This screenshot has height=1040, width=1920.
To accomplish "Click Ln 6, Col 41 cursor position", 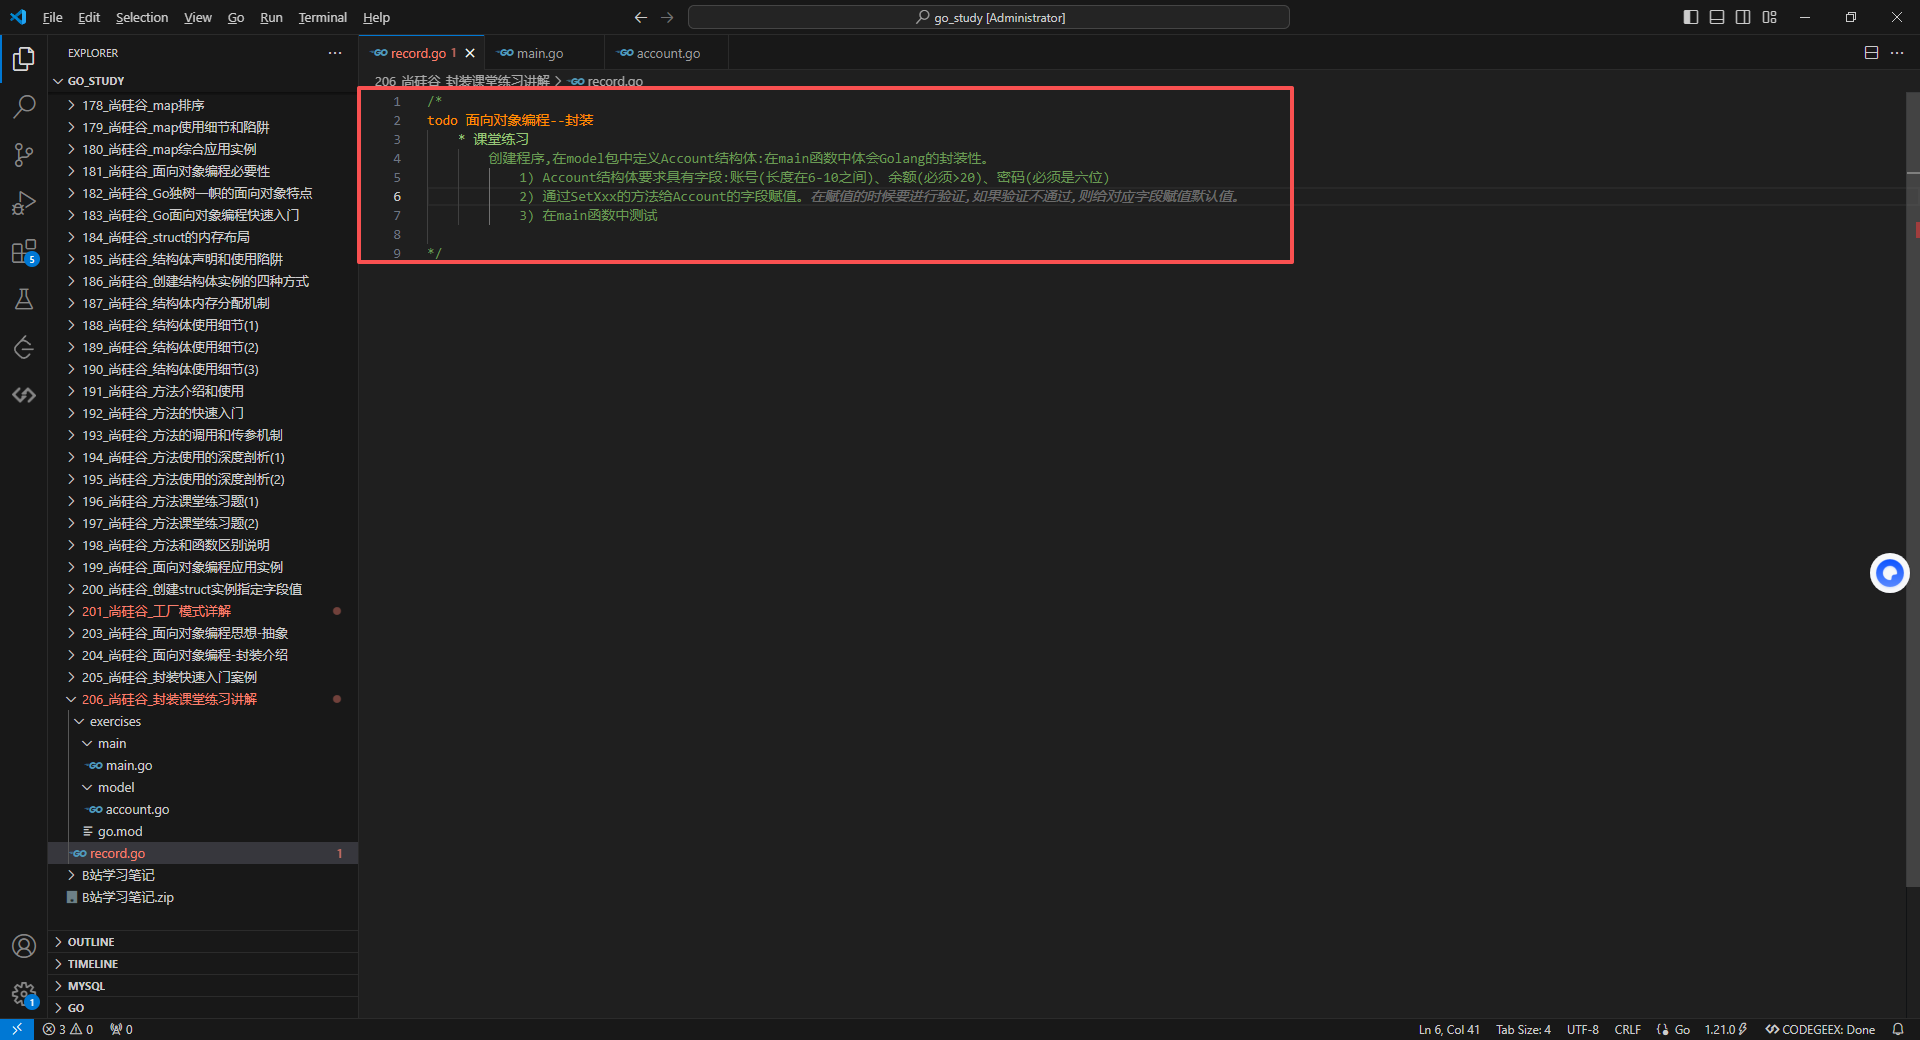I will point(1449,1029).
